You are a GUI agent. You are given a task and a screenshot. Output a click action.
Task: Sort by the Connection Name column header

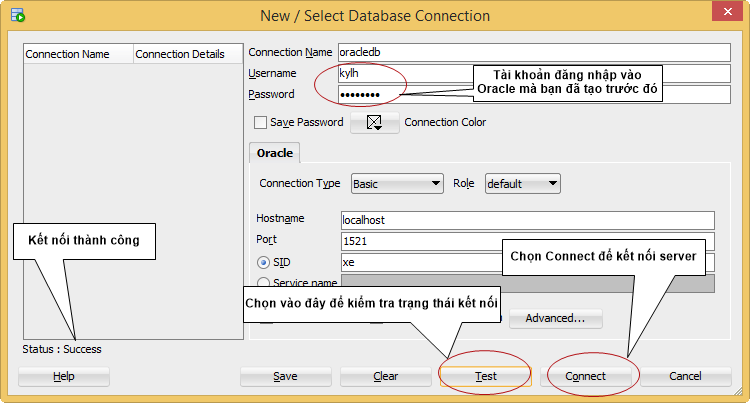coord(78,54)
